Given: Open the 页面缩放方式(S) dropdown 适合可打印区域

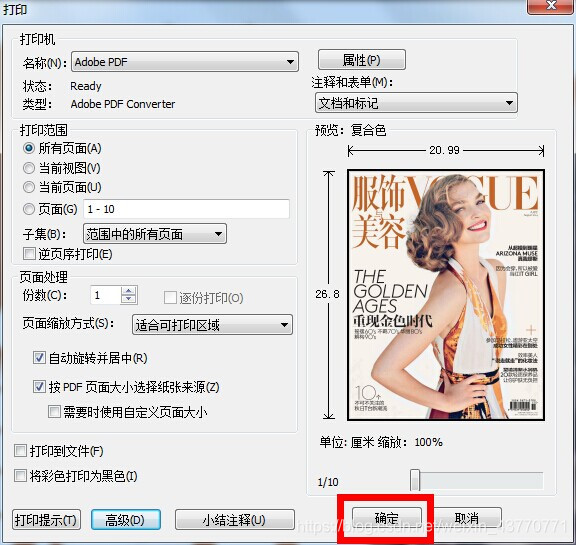Looking at the screenshot, I should coord(212,325).
